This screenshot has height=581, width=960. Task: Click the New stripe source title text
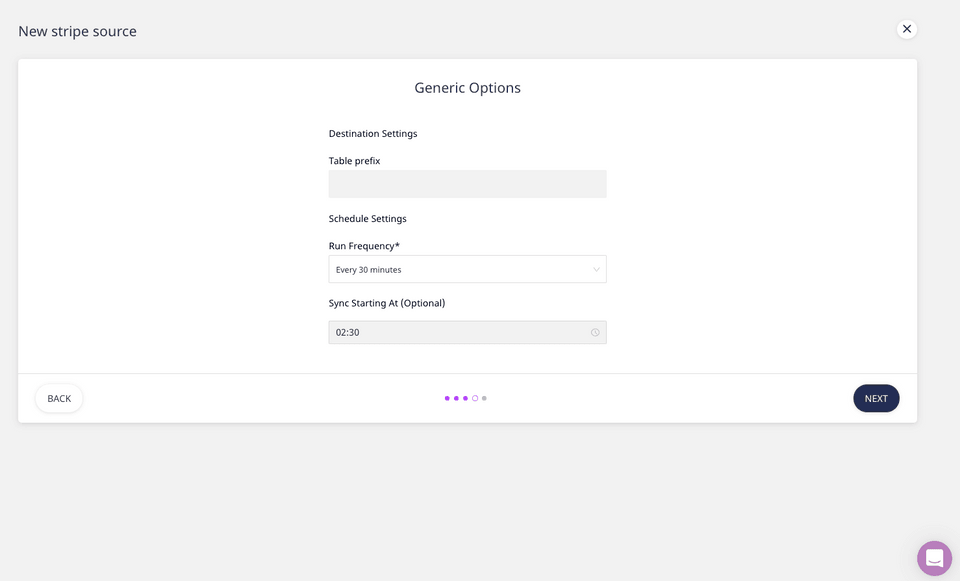[x=77, y=31]
